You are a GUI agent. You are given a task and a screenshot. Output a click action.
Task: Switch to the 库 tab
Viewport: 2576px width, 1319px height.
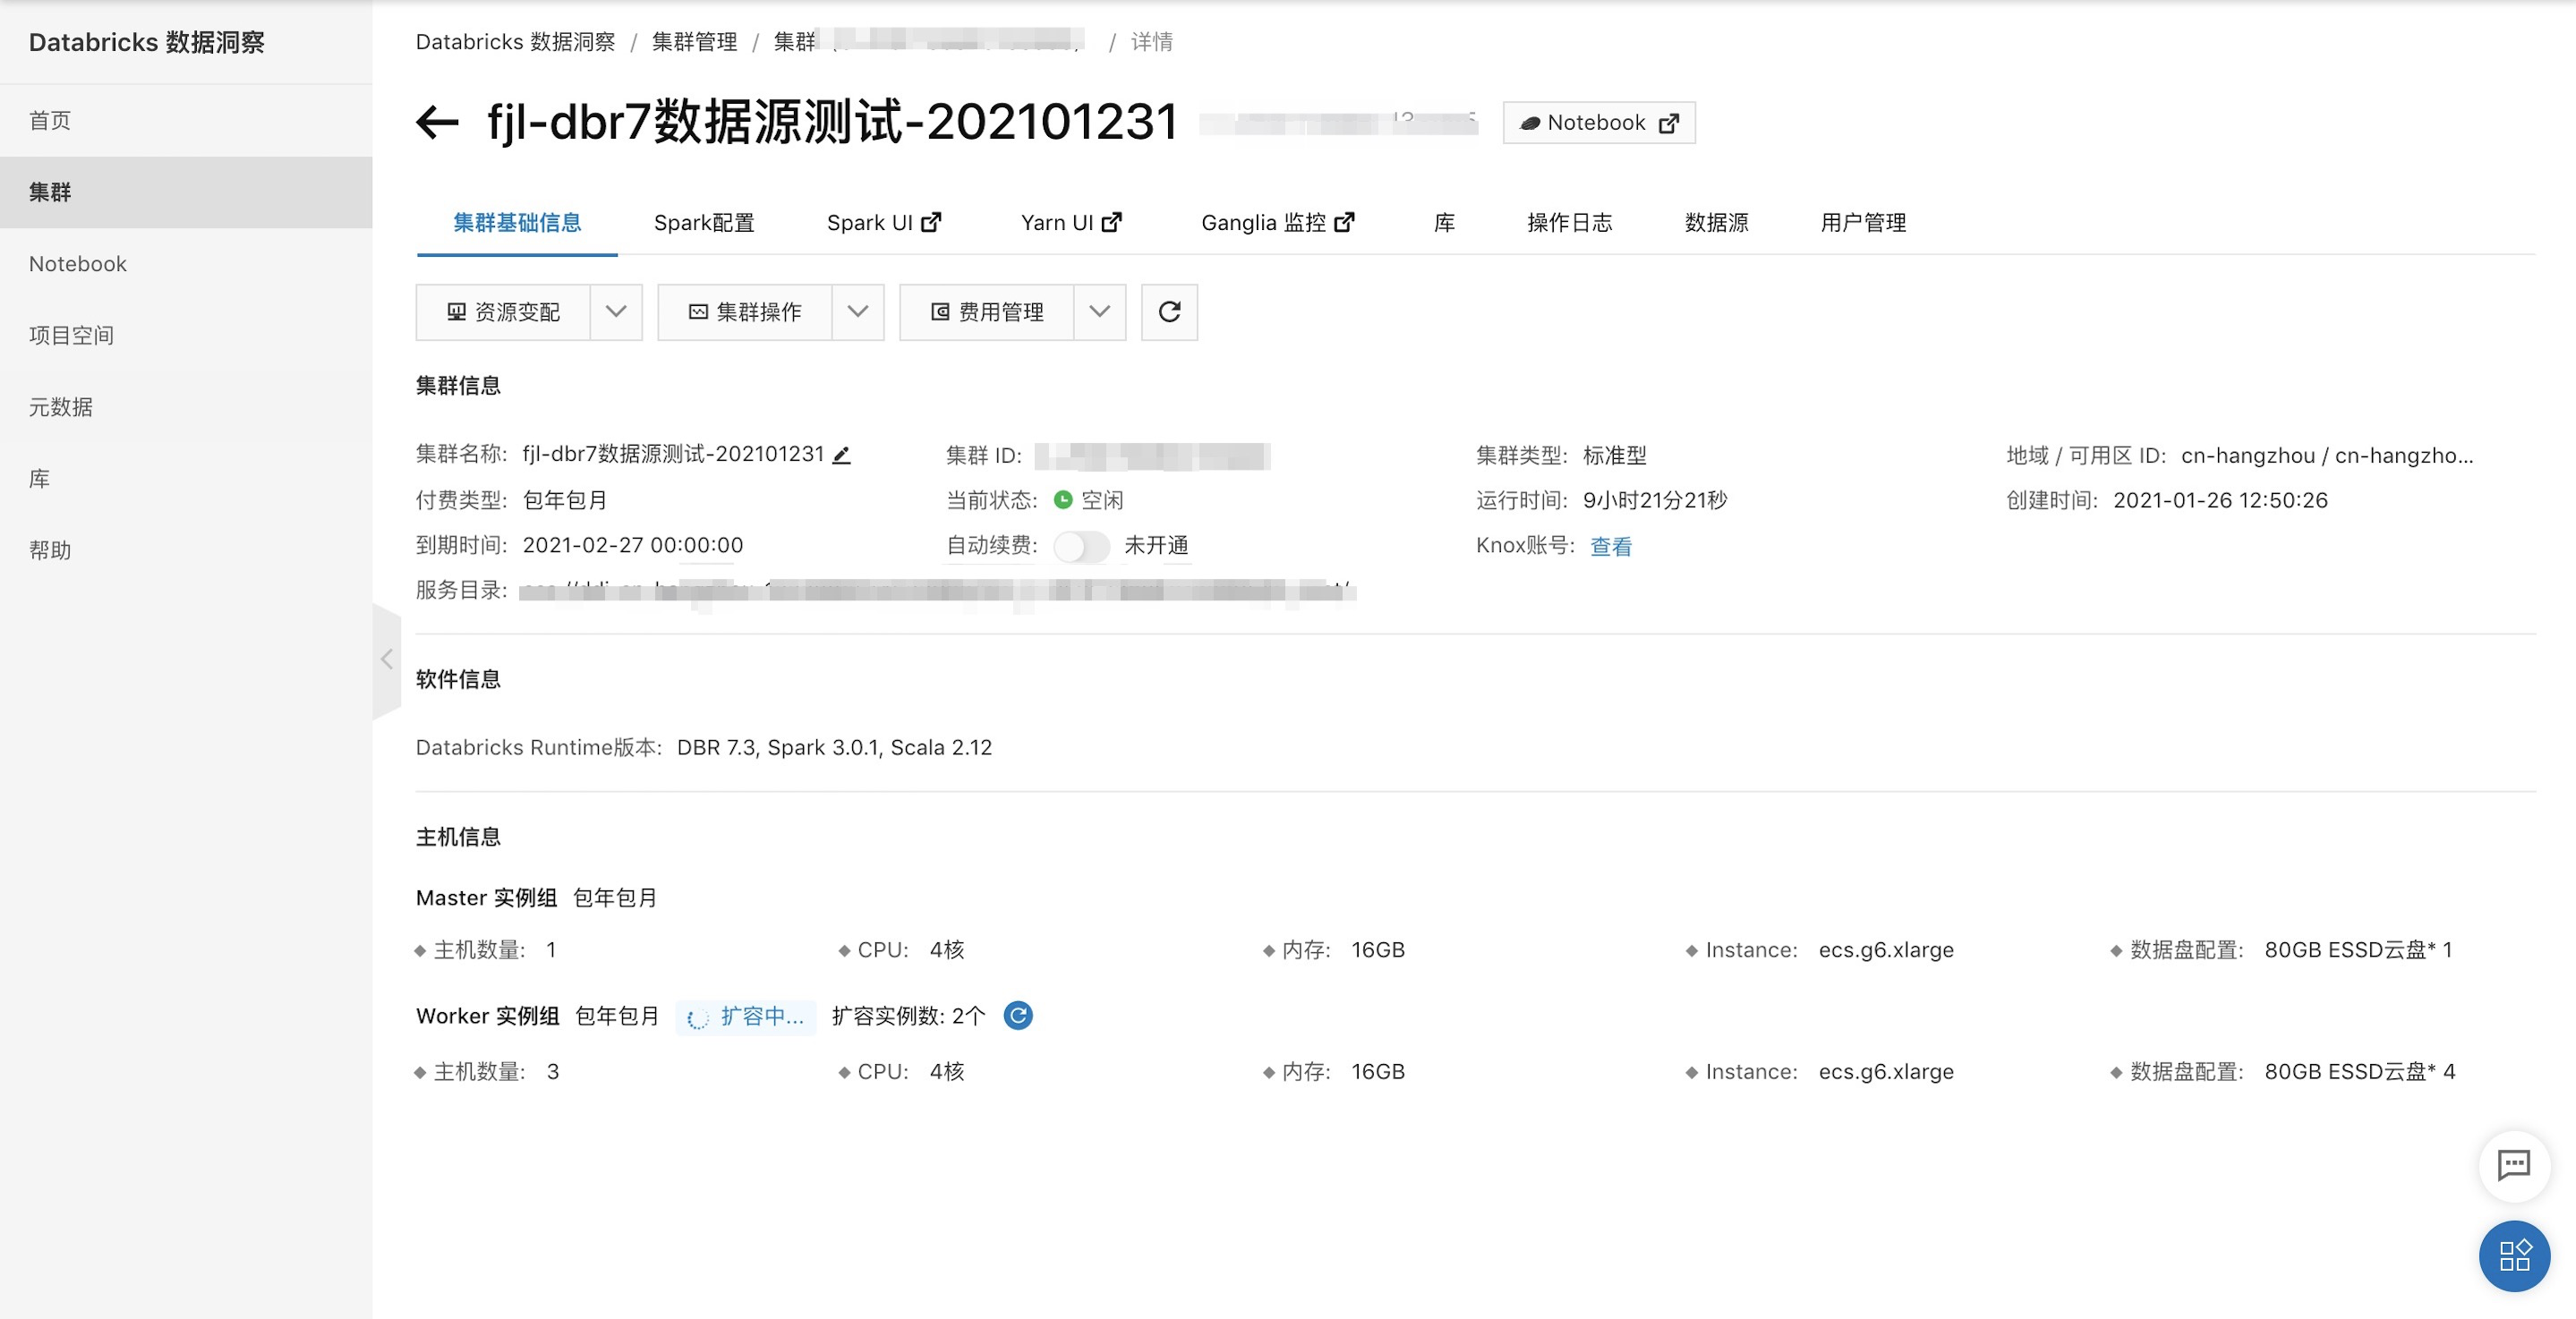tap(1444, 223)
